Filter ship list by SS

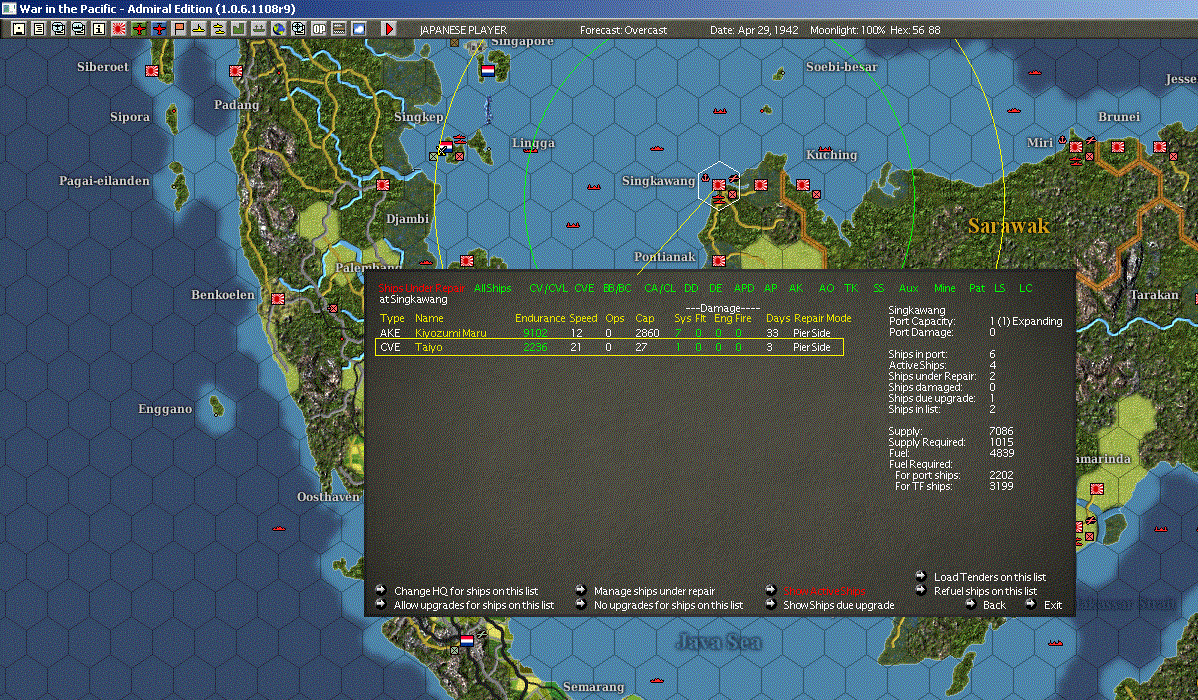tap(879, 288)
